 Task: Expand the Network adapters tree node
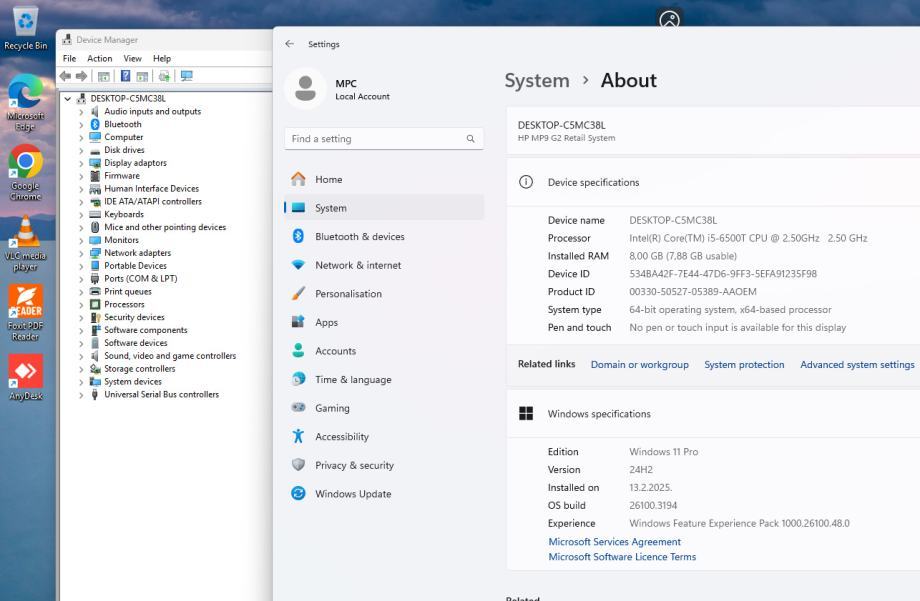point(82,253)
